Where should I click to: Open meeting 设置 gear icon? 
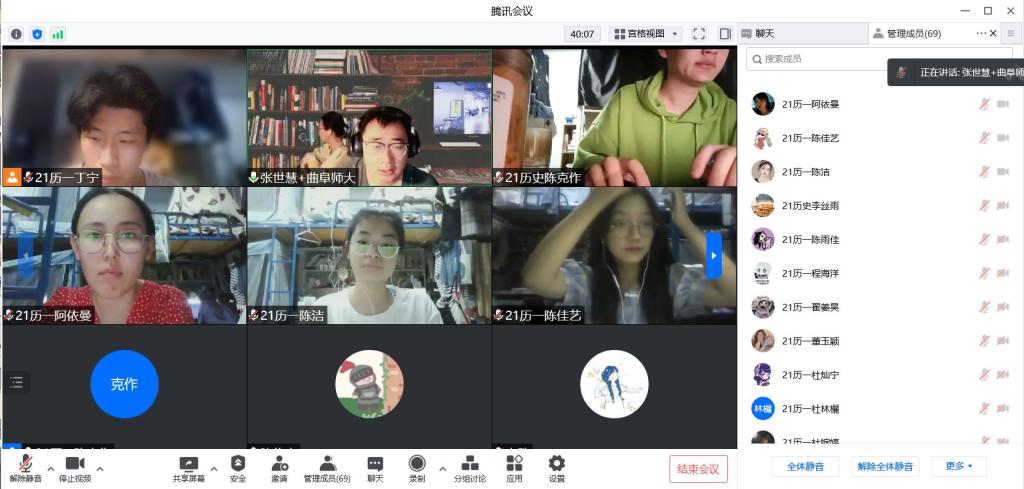[557, 466]
